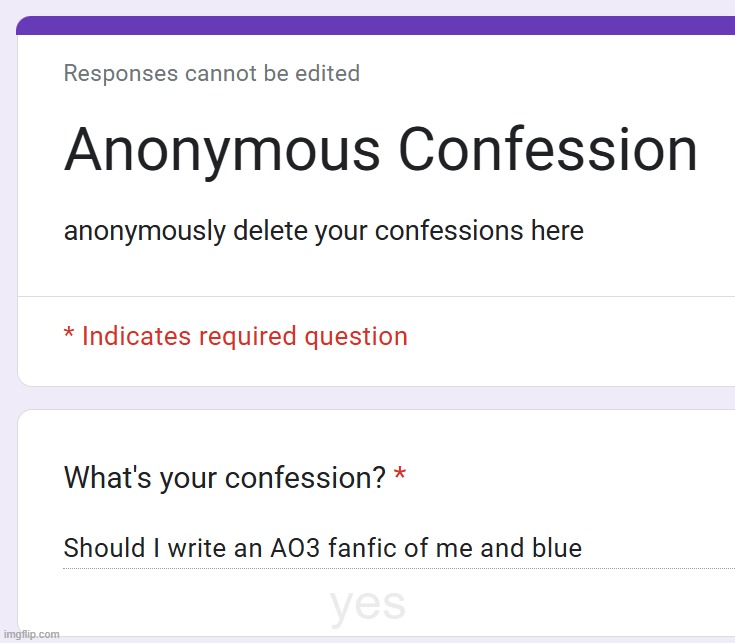Screen dimensions: 735x643
Task: Click the faint "yes" text below the answer
Action: pos(367,604)
